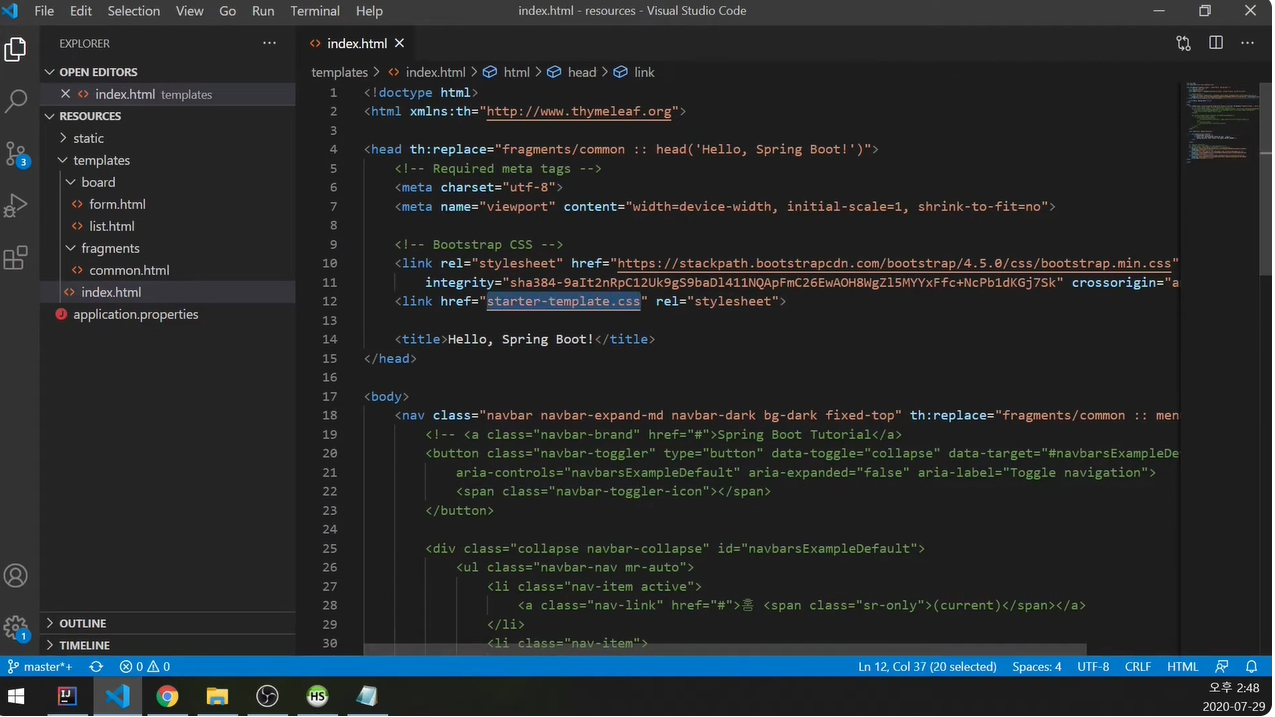
Task: Open Windows Start menu
Action: (x=17, y=696)
